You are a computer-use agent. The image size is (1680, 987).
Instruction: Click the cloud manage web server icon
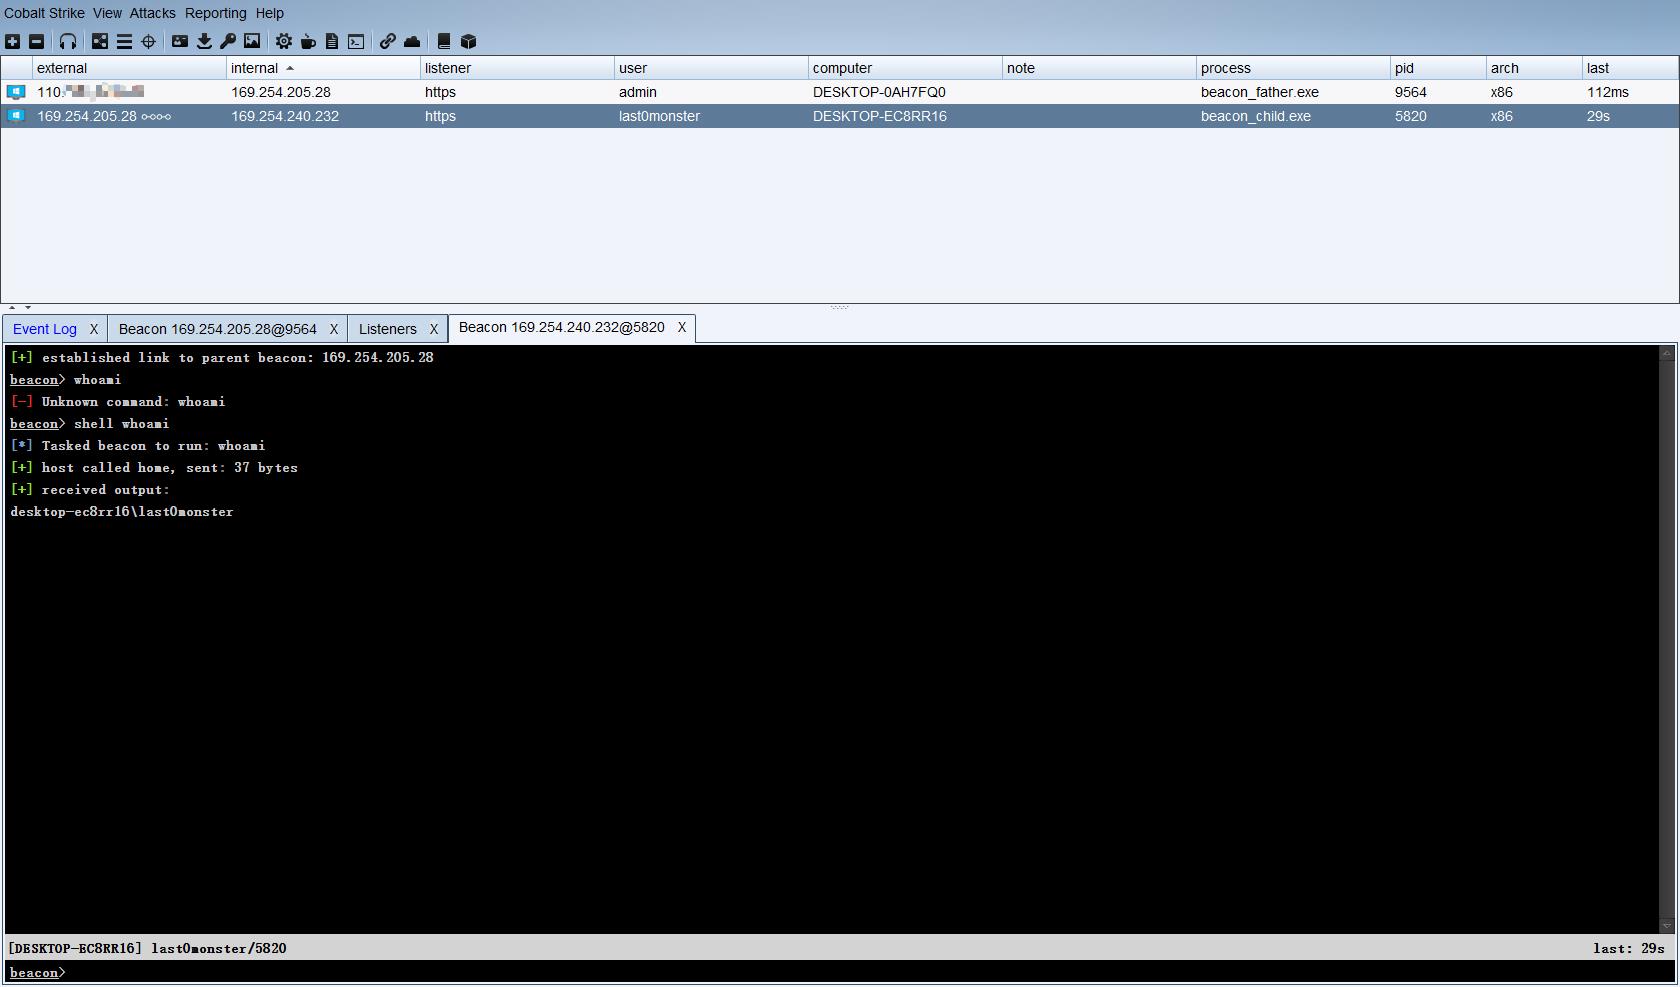point(412,41)
